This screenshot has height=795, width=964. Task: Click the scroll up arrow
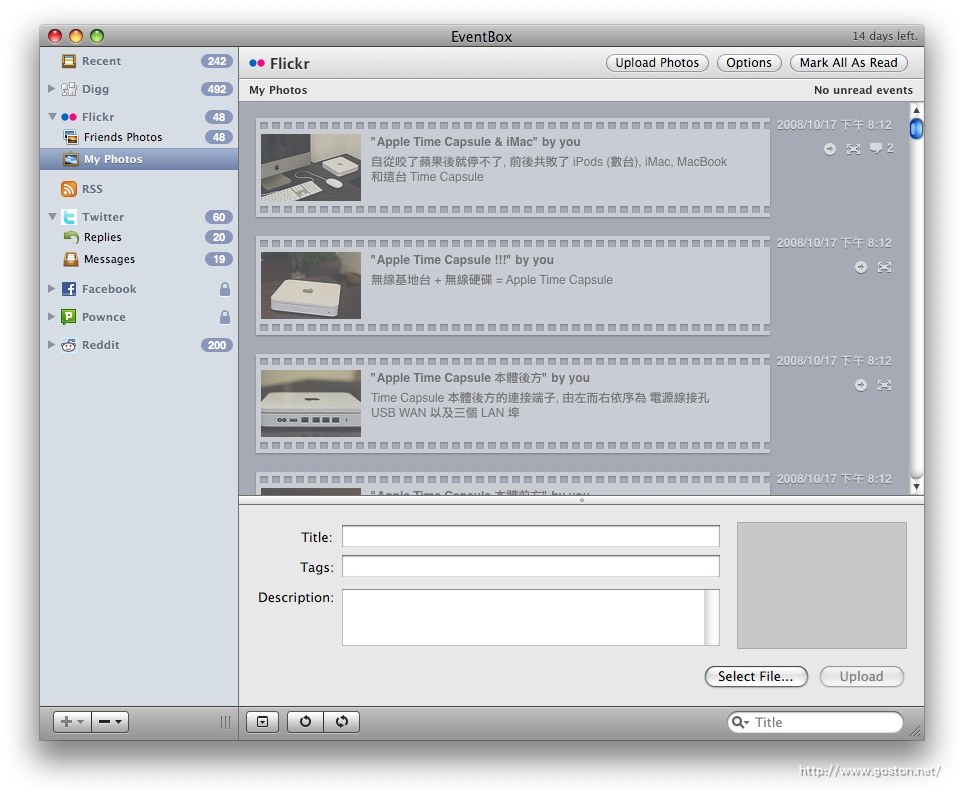coord(916,110)
